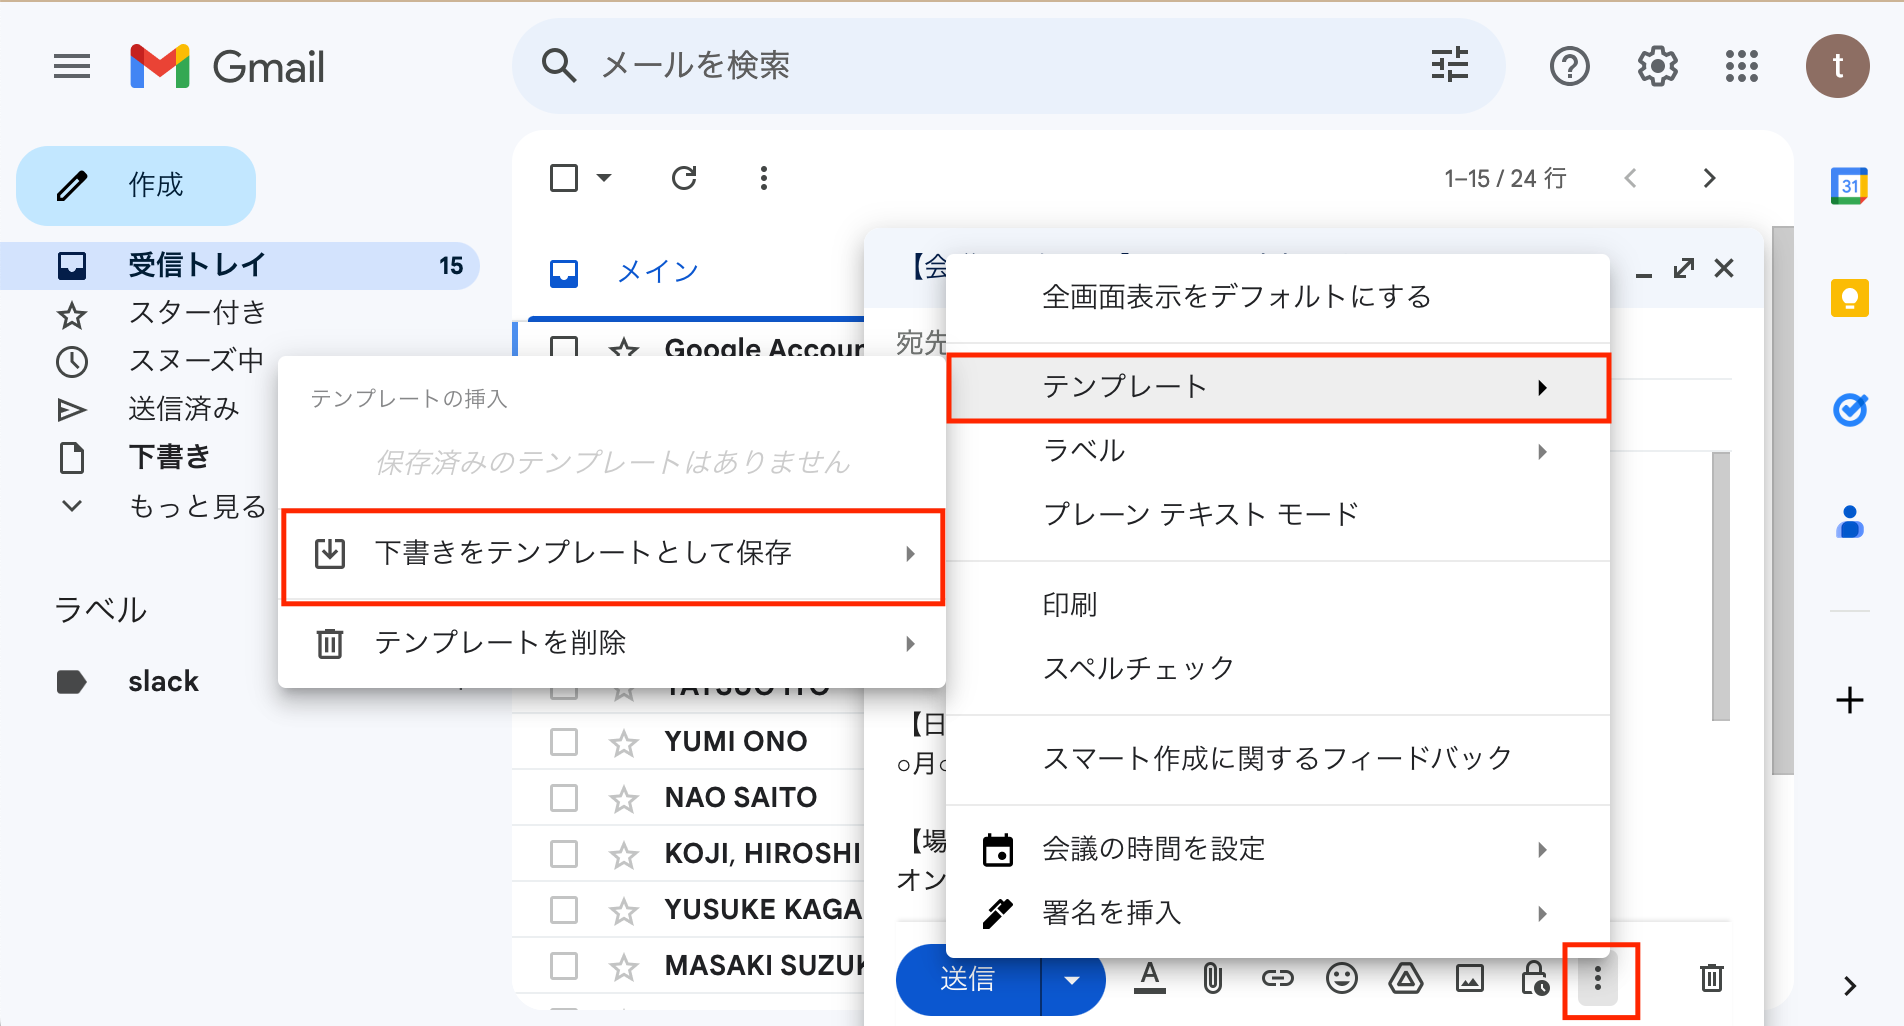The height and width of the screenshot is (1026, 1904).
Task: Select the NAO SAITO email checkbox
Action: [564, 798]
